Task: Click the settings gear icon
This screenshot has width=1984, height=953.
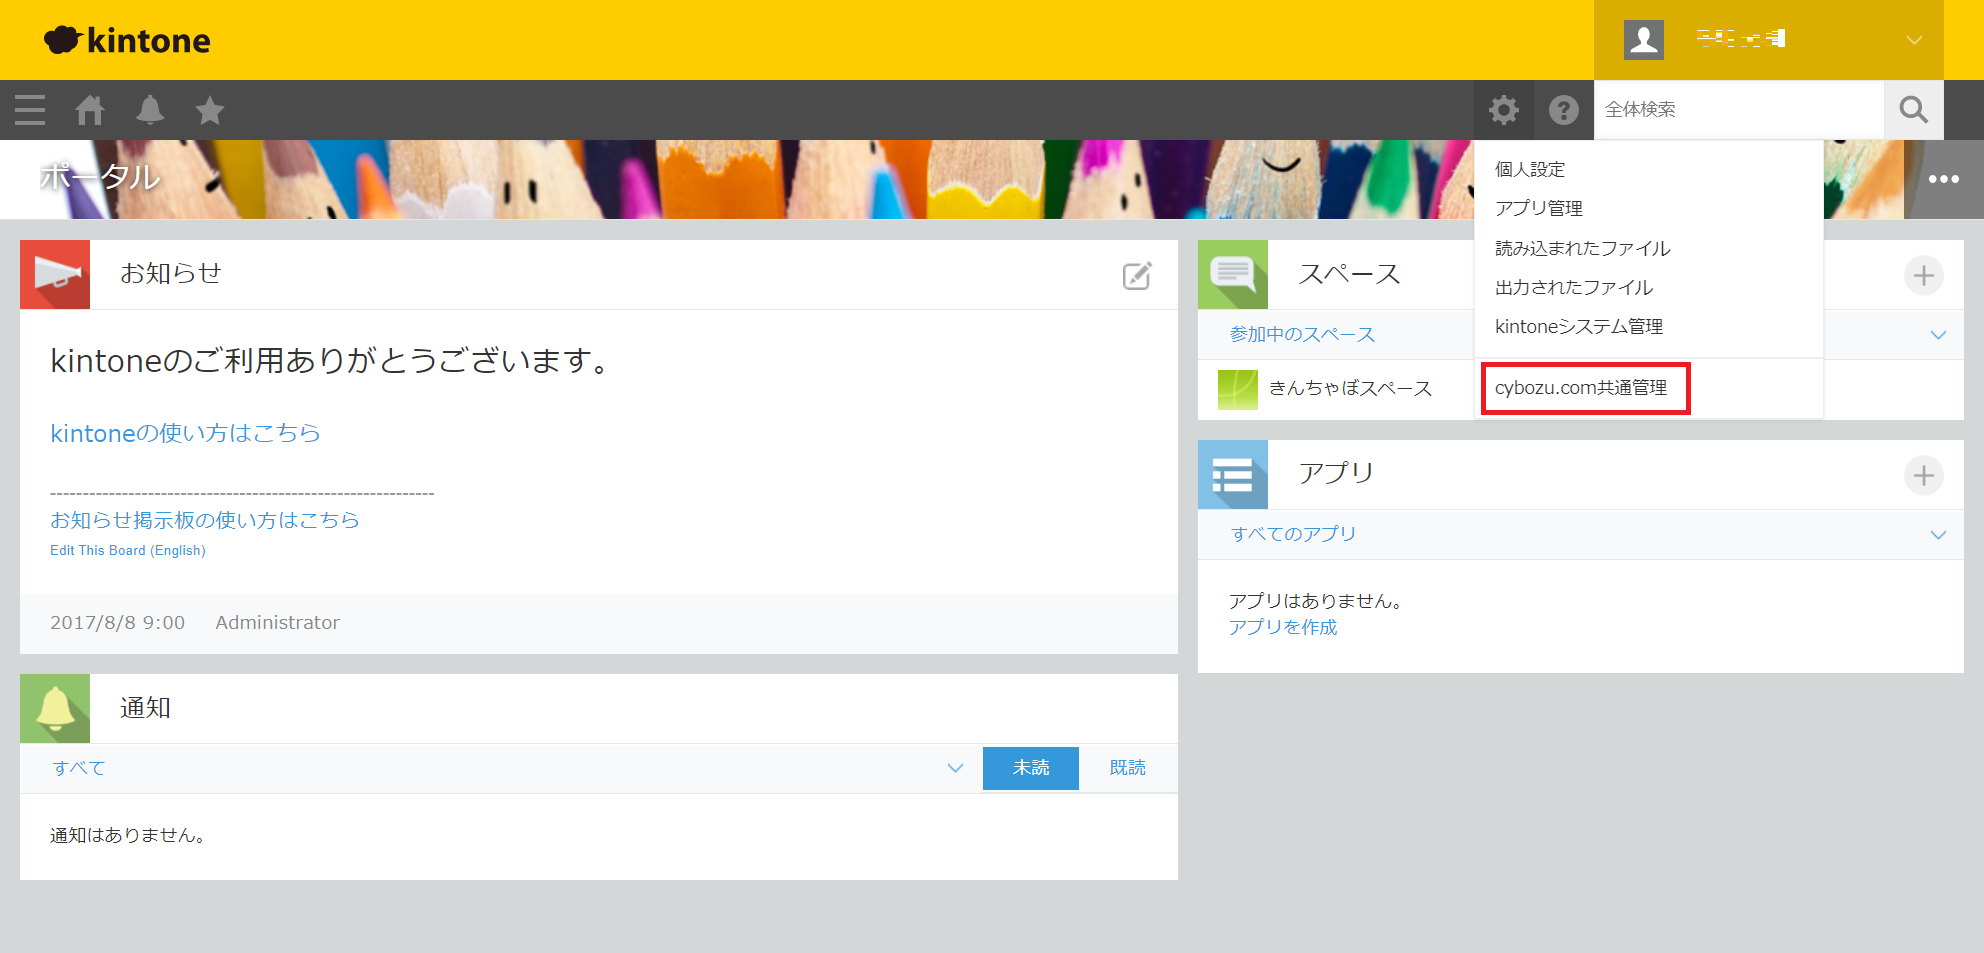Action: click(1504, 110)
